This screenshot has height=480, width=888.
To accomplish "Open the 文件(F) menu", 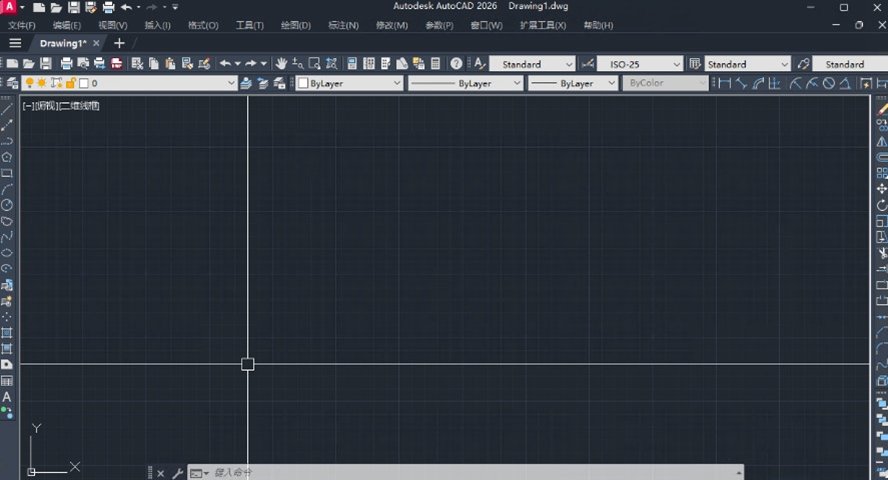I will [22, 25].
